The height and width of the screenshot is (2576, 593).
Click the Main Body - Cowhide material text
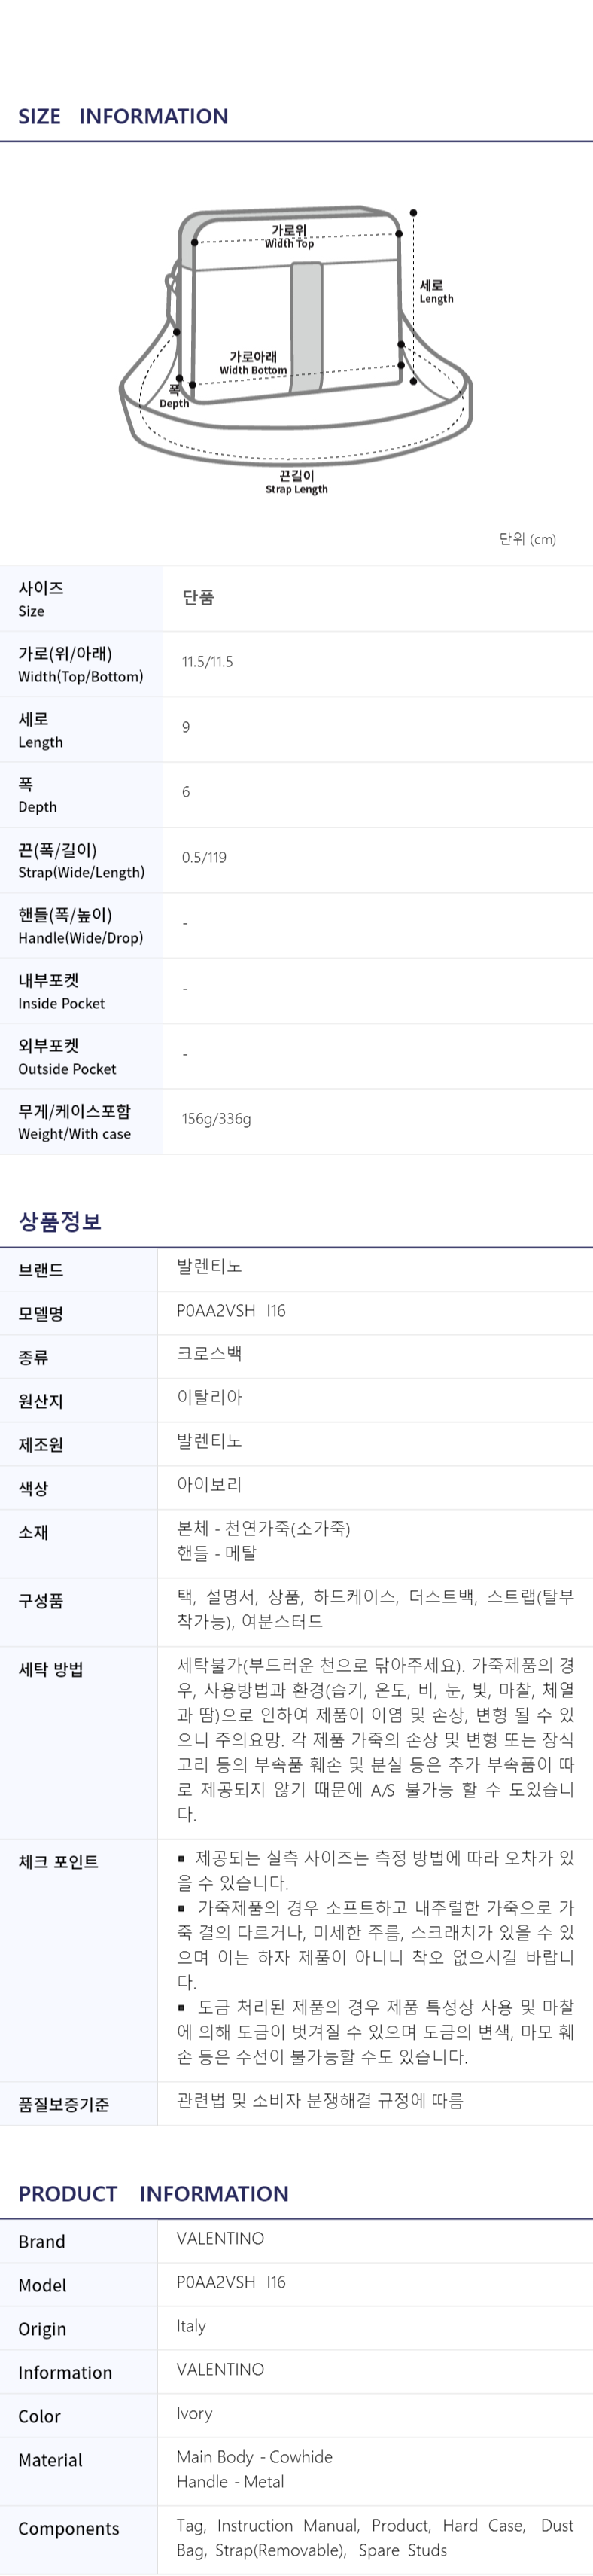[x=254, y=2457]
